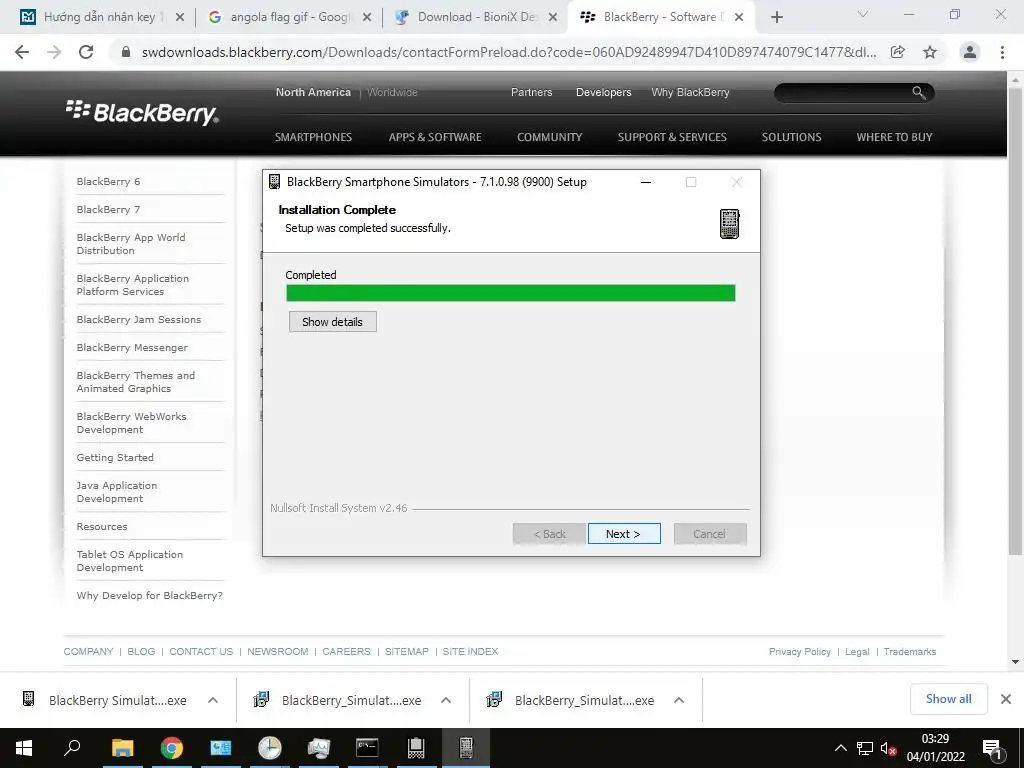Bookmark this page with the star icon
1024x768 pixels.
pyautogui.click(x=930, y=52)
